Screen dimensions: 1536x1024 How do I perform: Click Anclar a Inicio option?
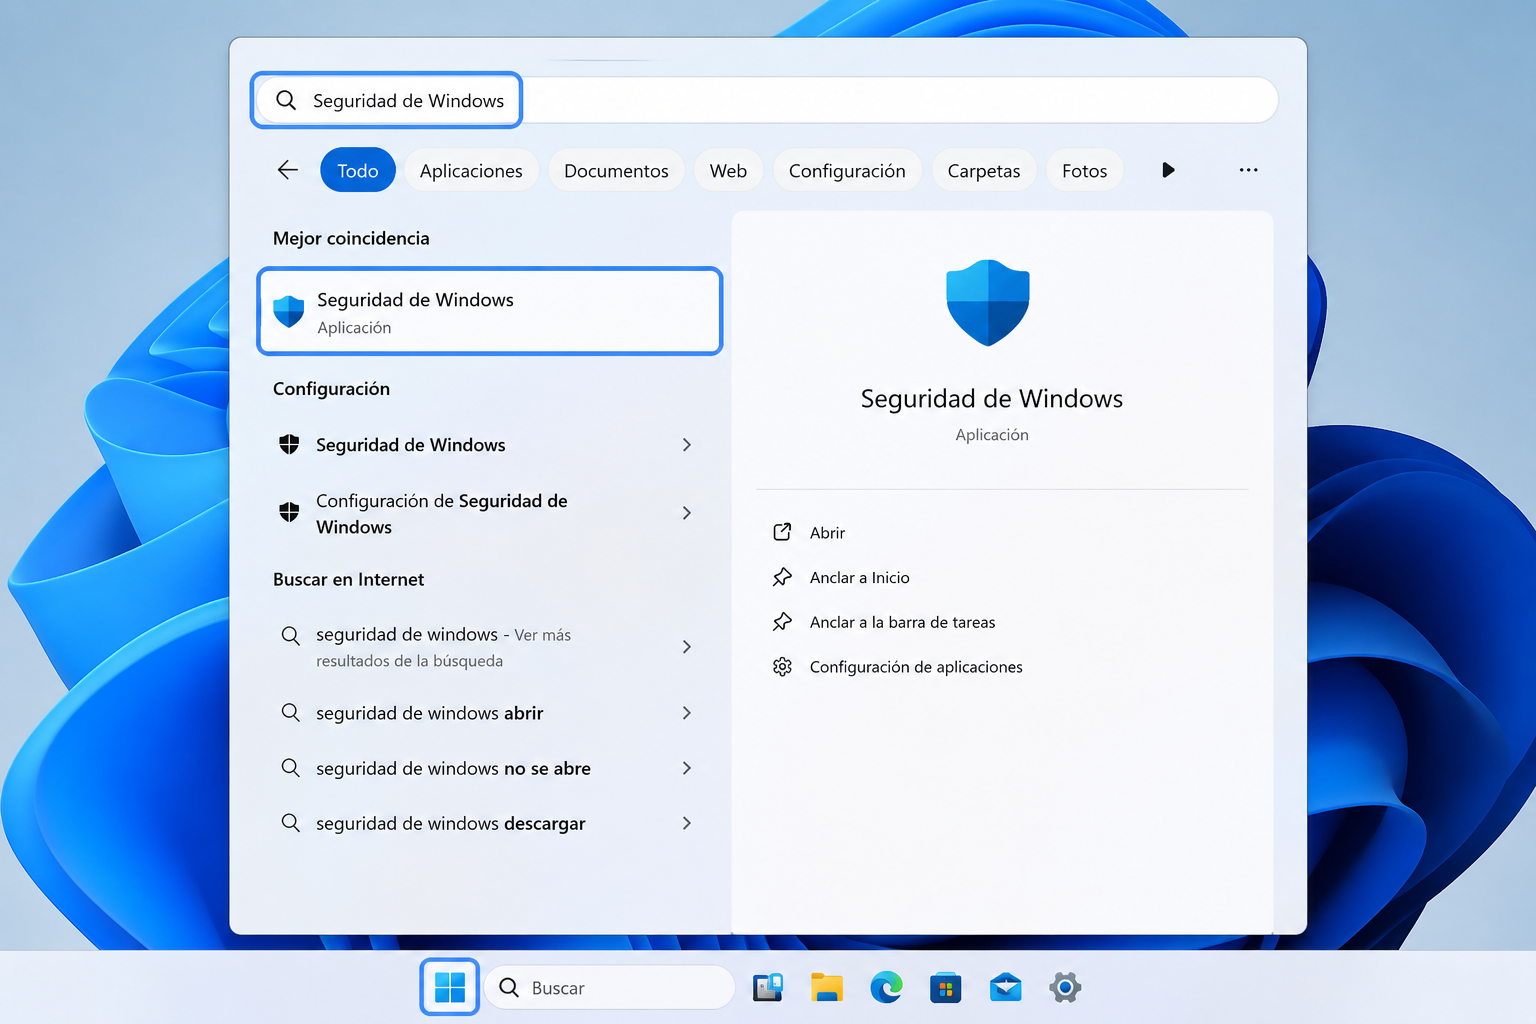coord(860,578)
